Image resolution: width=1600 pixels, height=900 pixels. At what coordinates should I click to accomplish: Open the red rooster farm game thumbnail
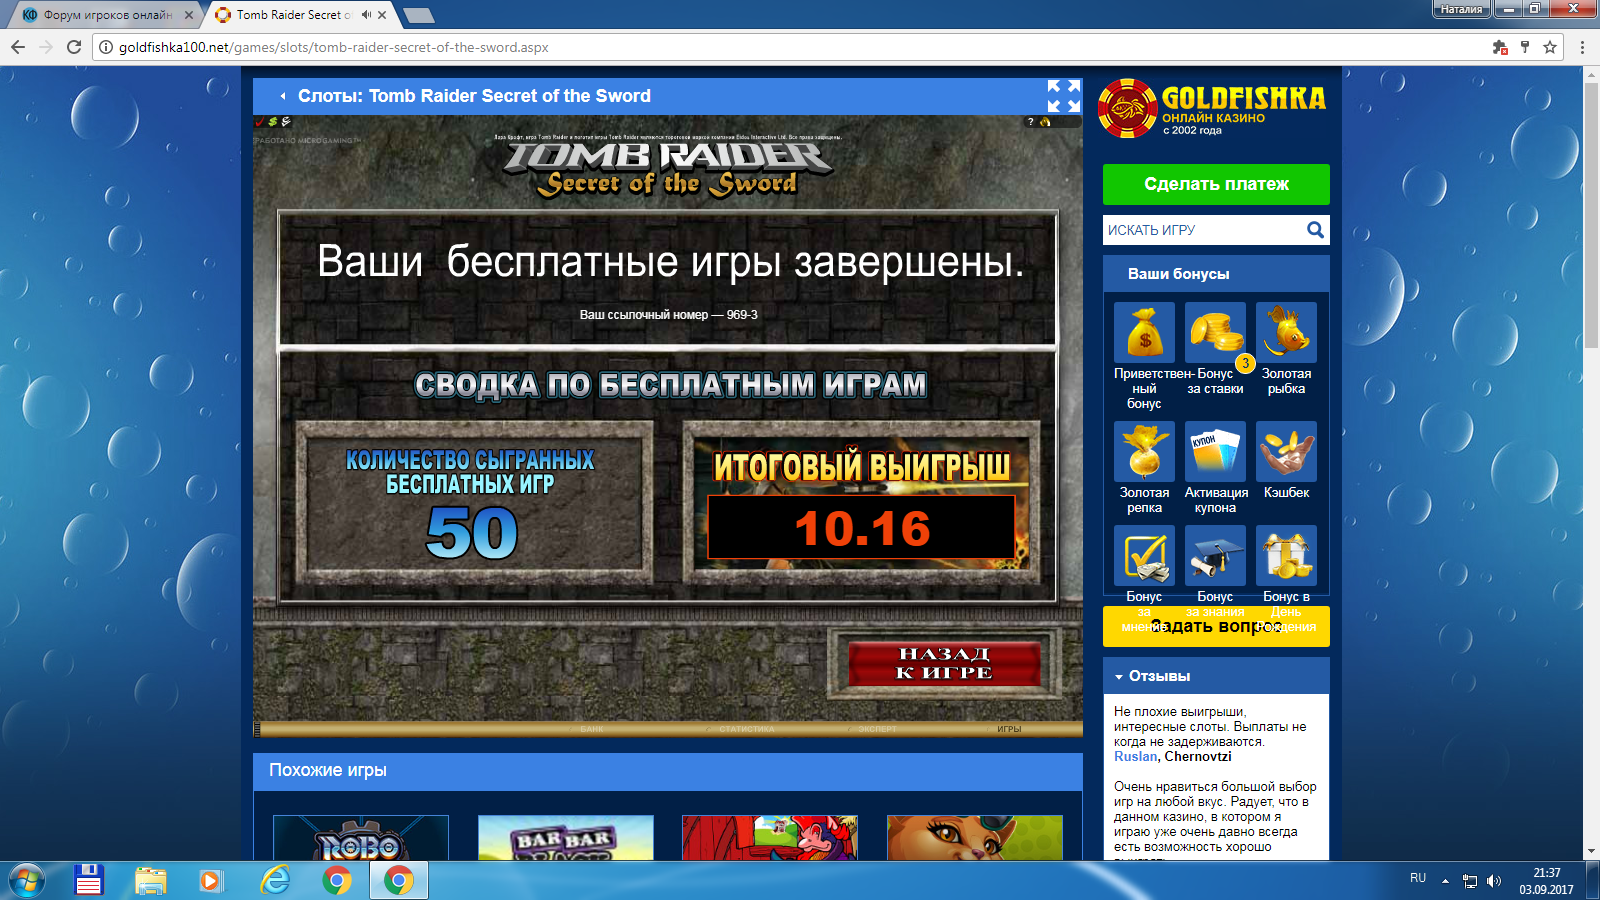point(770,838)
